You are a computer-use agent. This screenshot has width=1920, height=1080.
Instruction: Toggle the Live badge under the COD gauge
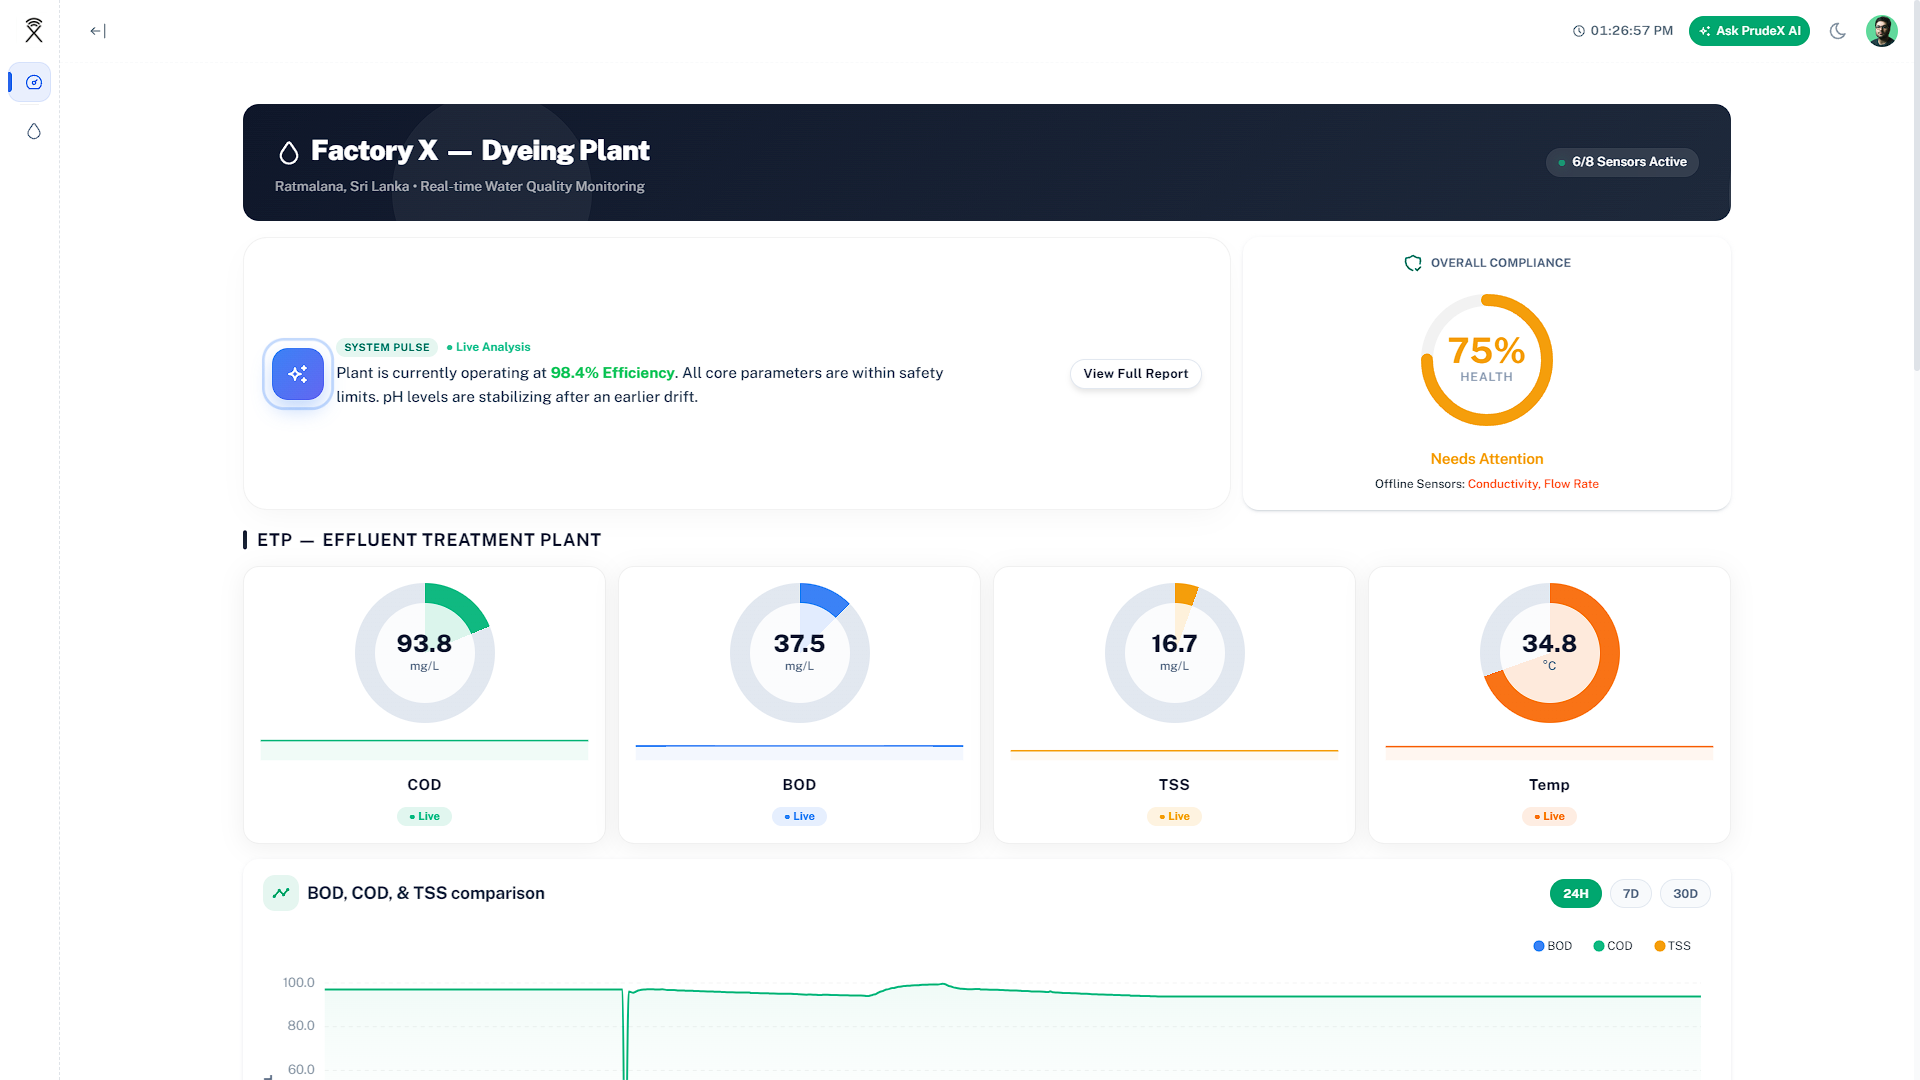click(x=424, y=816)
